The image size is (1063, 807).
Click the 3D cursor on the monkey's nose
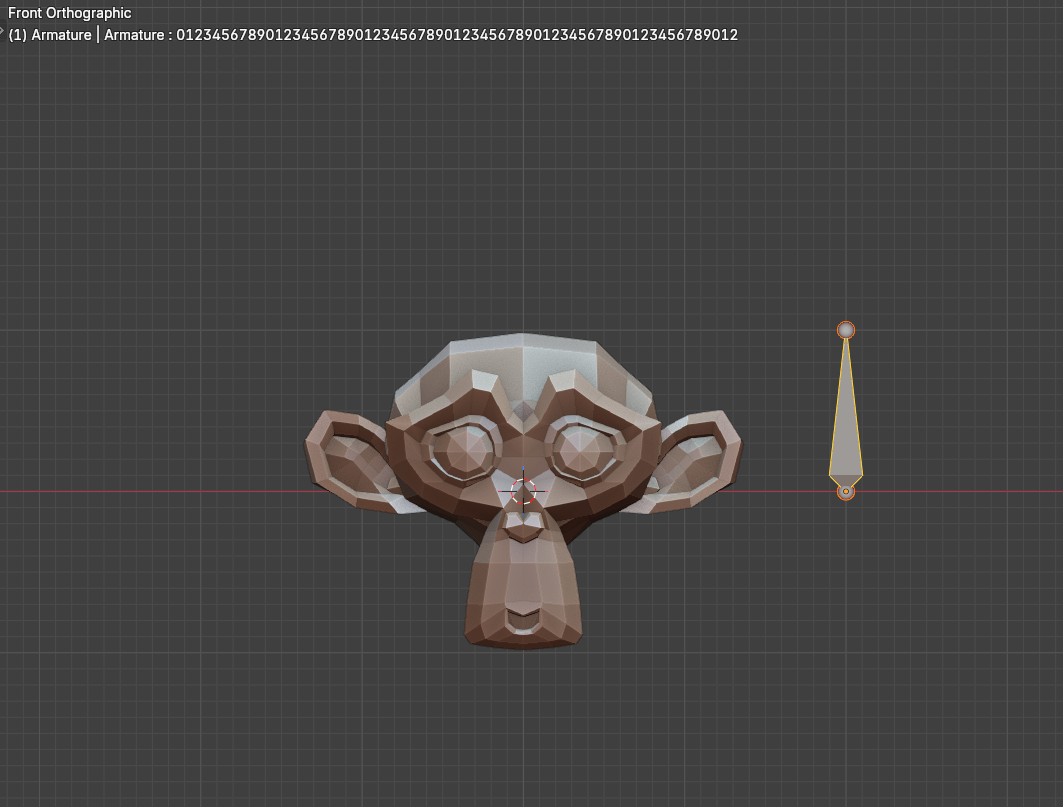tap(523, 492)
